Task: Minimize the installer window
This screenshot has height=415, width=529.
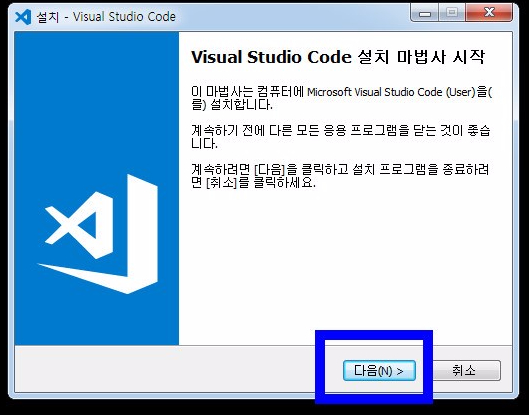Action: pyautogui.click(x=425, y=13)
